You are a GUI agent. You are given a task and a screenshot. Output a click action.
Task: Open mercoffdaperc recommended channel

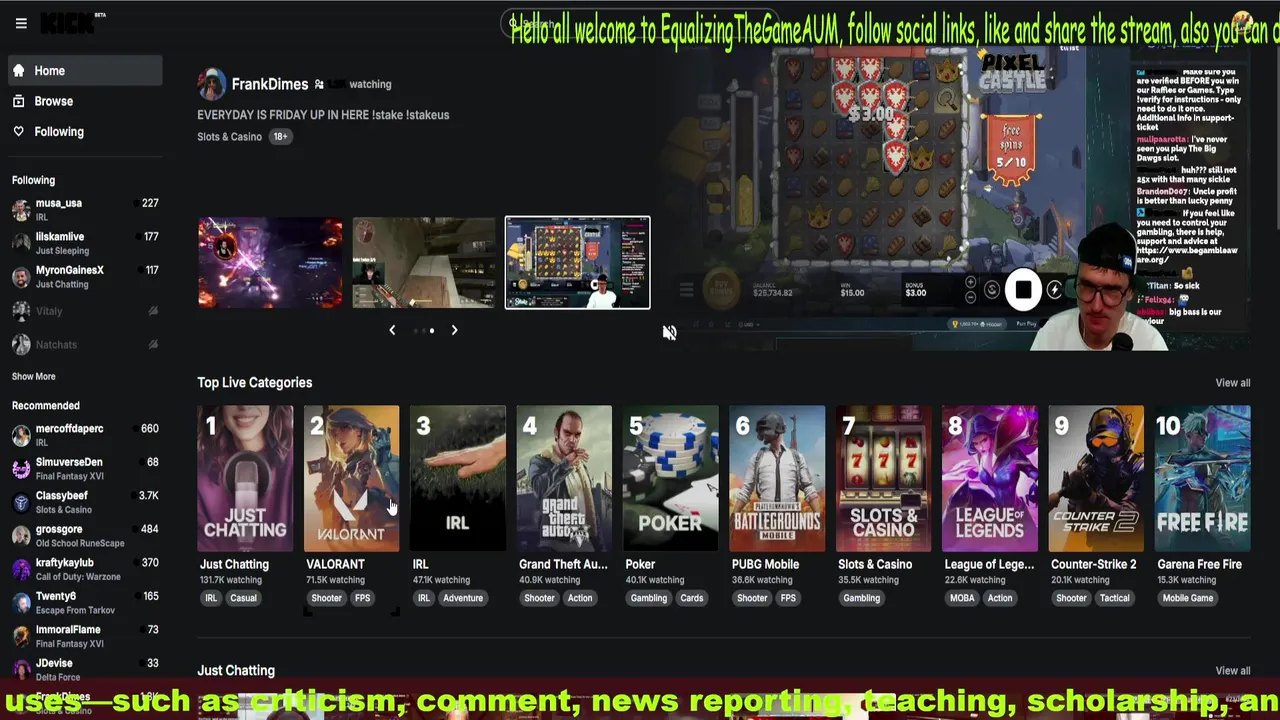tap(84, 434)
